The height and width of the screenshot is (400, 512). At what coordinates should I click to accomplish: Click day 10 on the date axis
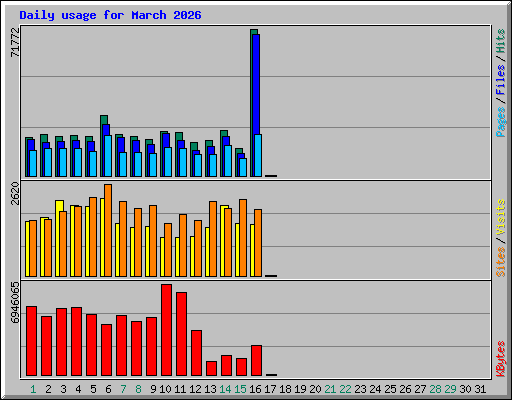point(165,389)
